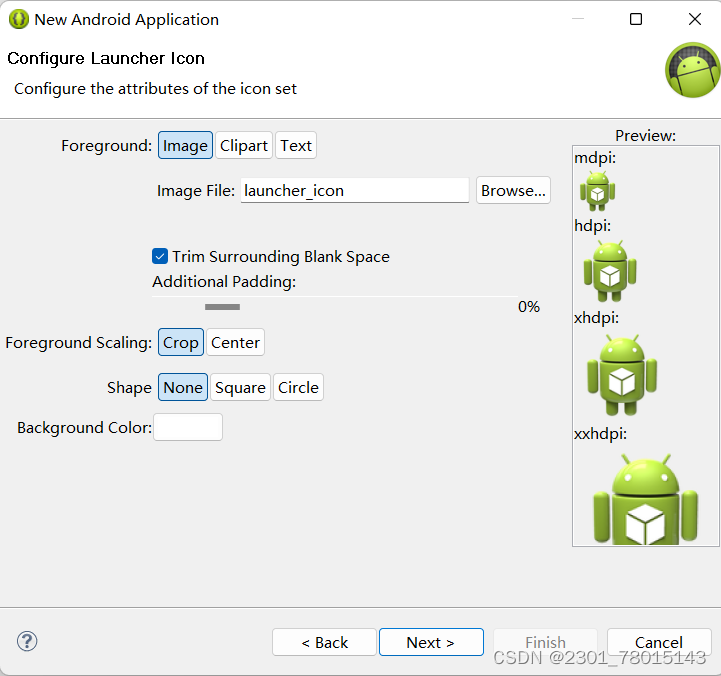Set shape to Square
This screenshot has height=676, width=721.
[240, 387]
